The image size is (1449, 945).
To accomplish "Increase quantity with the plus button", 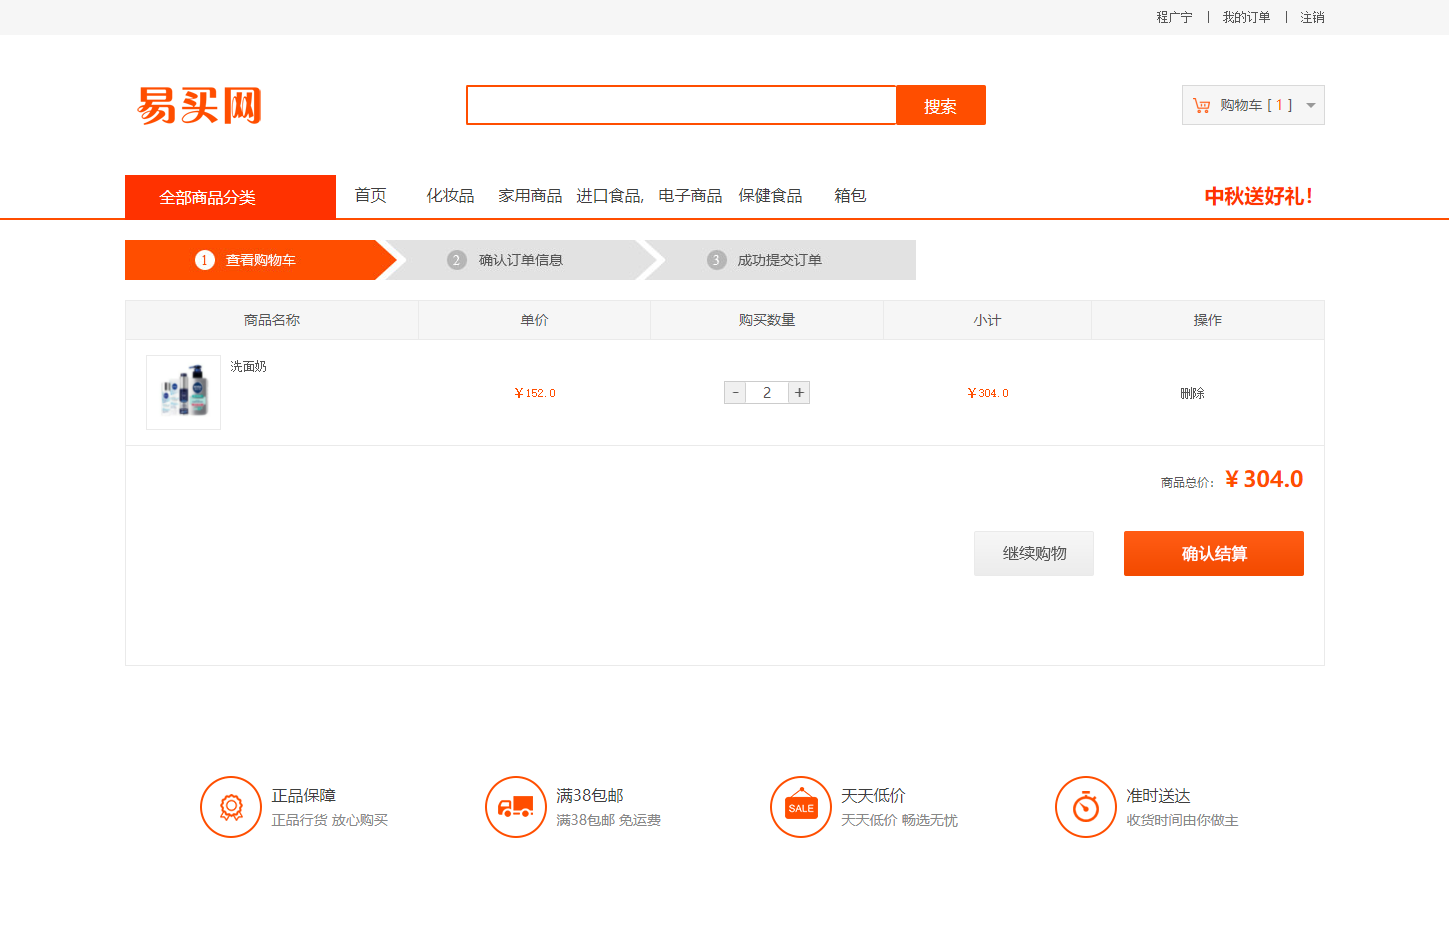I will click(798, 392).
